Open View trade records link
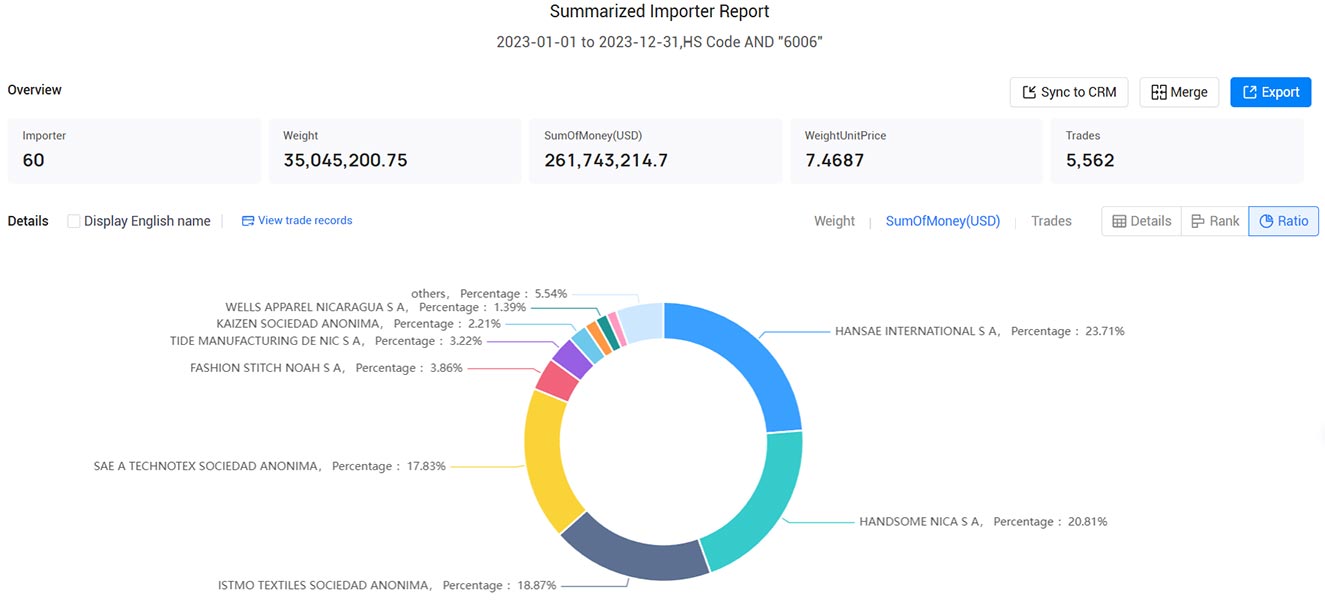 [297, 220]
